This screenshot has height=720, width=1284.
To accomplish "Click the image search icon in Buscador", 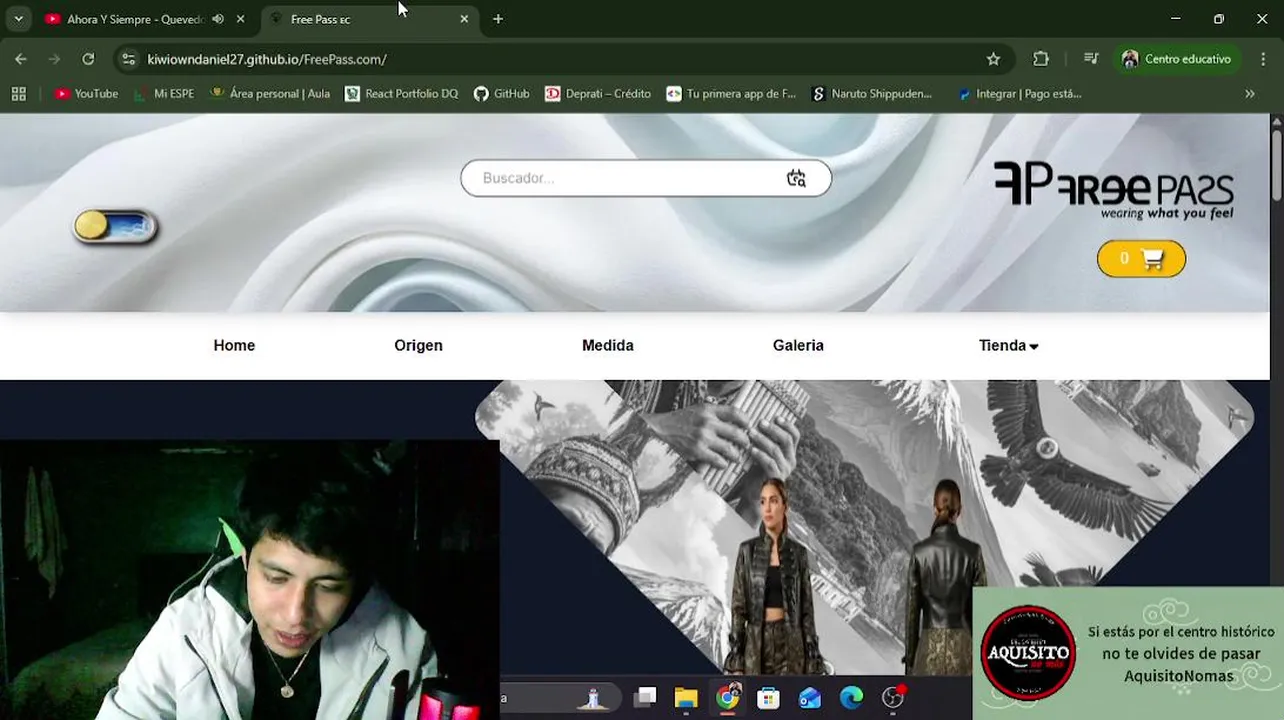I will 796,178.
